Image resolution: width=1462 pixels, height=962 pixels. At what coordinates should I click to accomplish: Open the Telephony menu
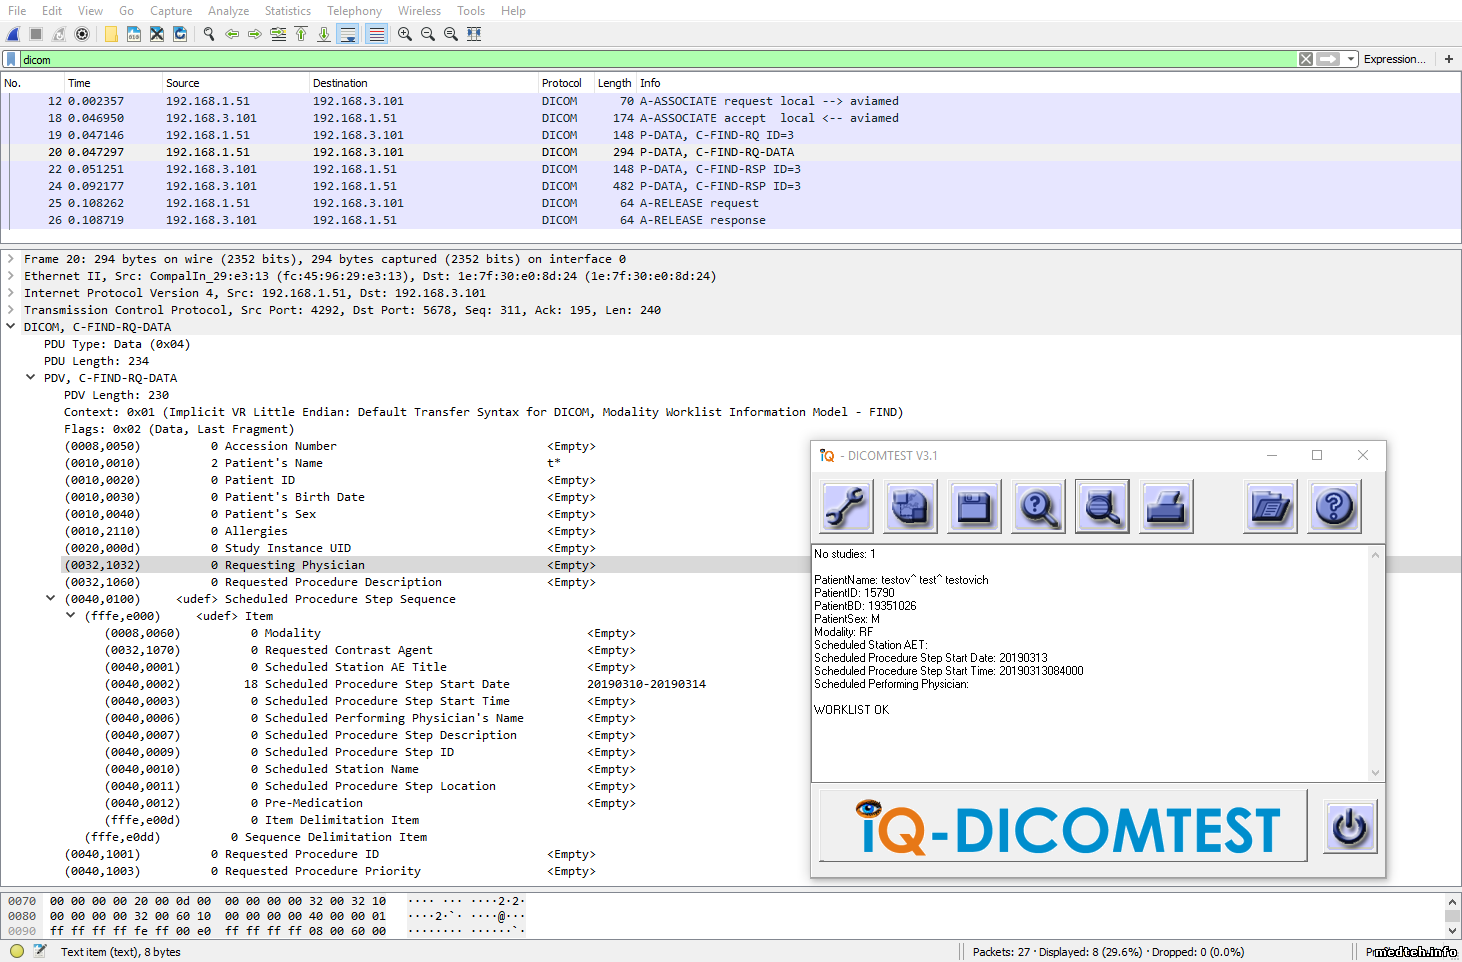click(354, 11)
